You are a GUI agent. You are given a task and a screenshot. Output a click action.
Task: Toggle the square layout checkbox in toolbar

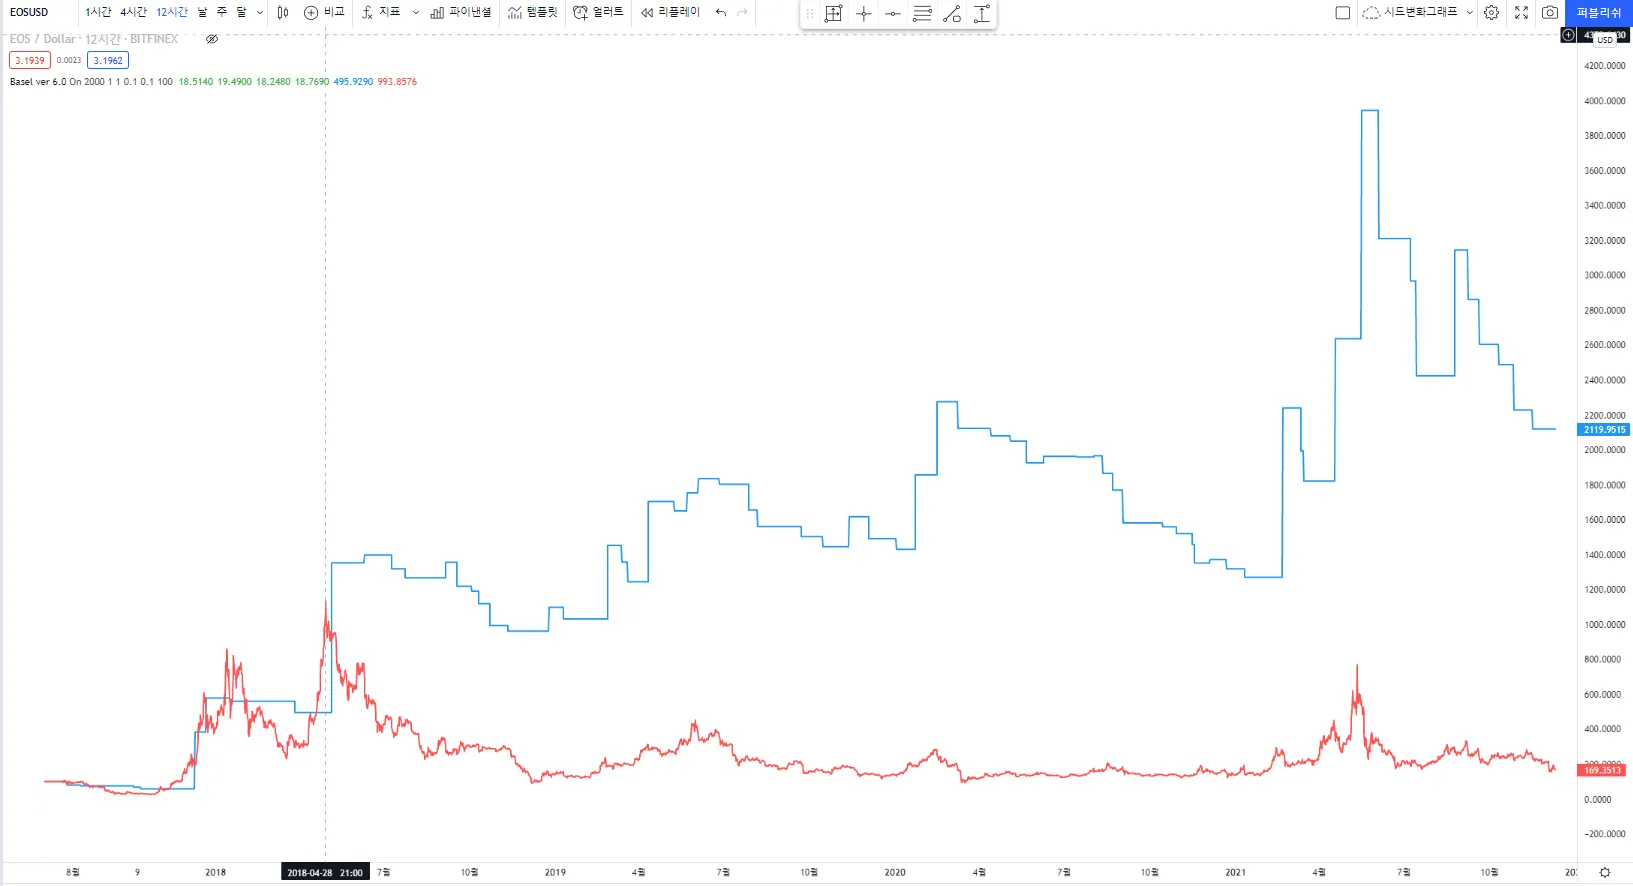pyautogui.click(x=1343, y=12)
